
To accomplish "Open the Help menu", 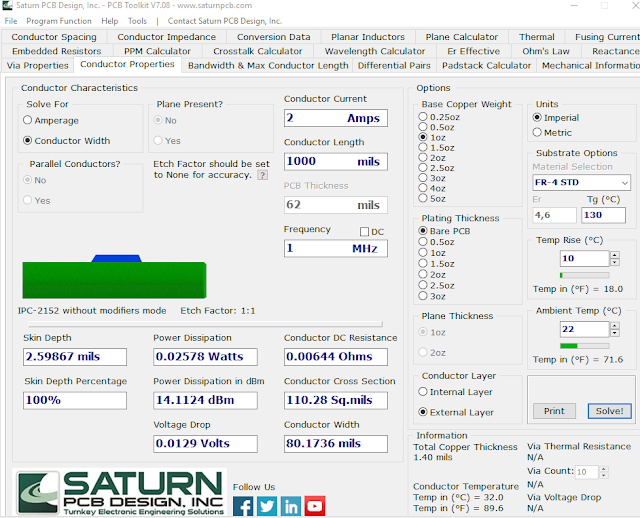I will coord(109,21).
